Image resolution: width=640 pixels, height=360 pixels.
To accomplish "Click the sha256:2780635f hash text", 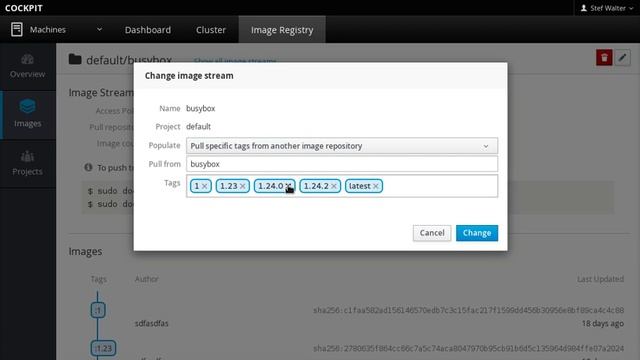I will [469, 348].
